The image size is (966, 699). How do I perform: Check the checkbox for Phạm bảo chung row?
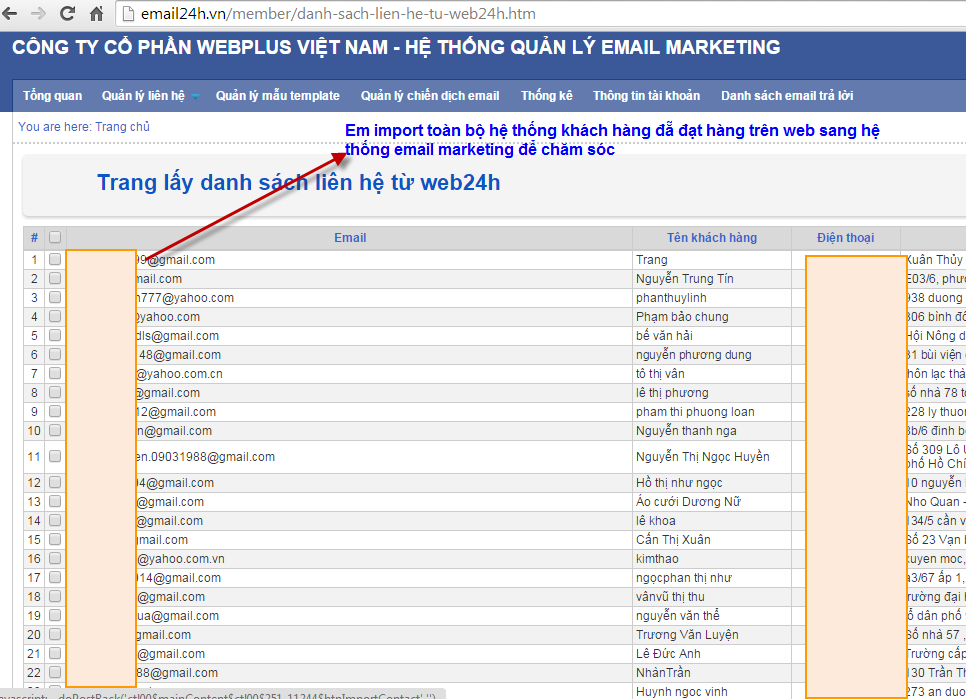pos(55,317)
